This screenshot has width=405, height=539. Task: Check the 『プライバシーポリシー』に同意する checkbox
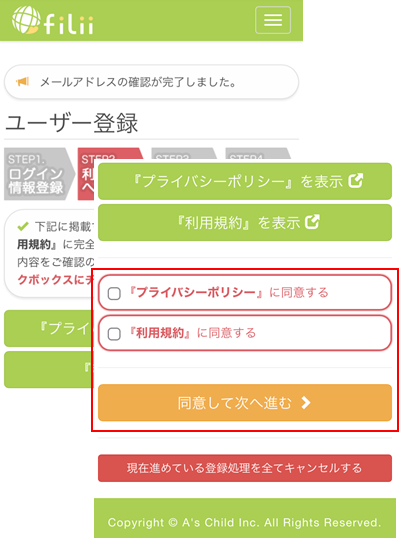[114, 294]
